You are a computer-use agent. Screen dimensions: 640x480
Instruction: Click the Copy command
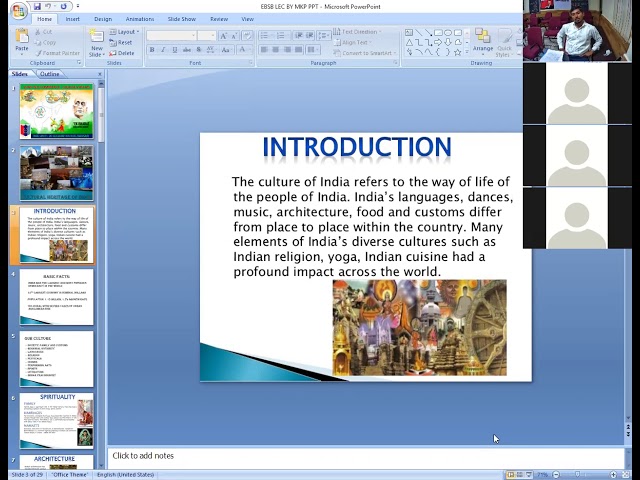click(45, 42)
